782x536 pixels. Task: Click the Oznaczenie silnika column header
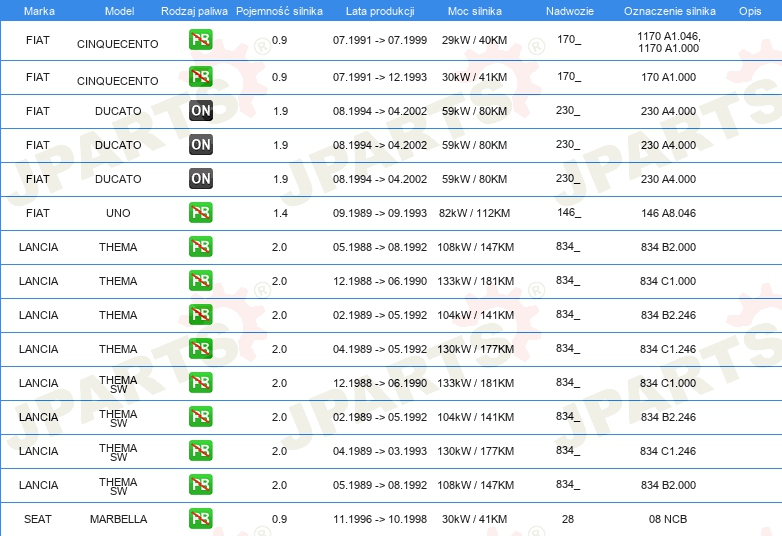pyautogui.click(x=669, y=11)
